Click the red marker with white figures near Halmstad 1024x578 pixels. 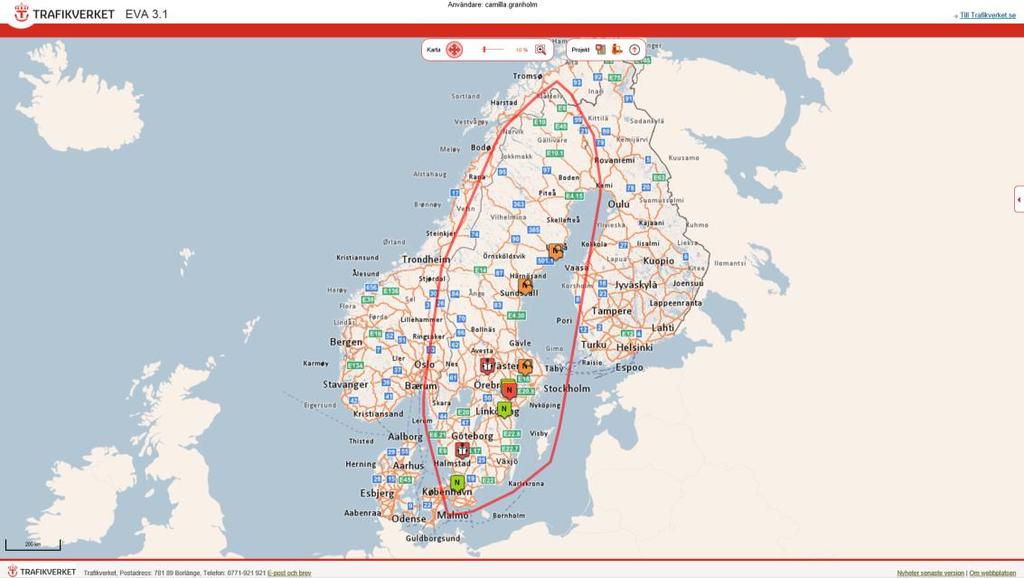click(x=462, y=450)
